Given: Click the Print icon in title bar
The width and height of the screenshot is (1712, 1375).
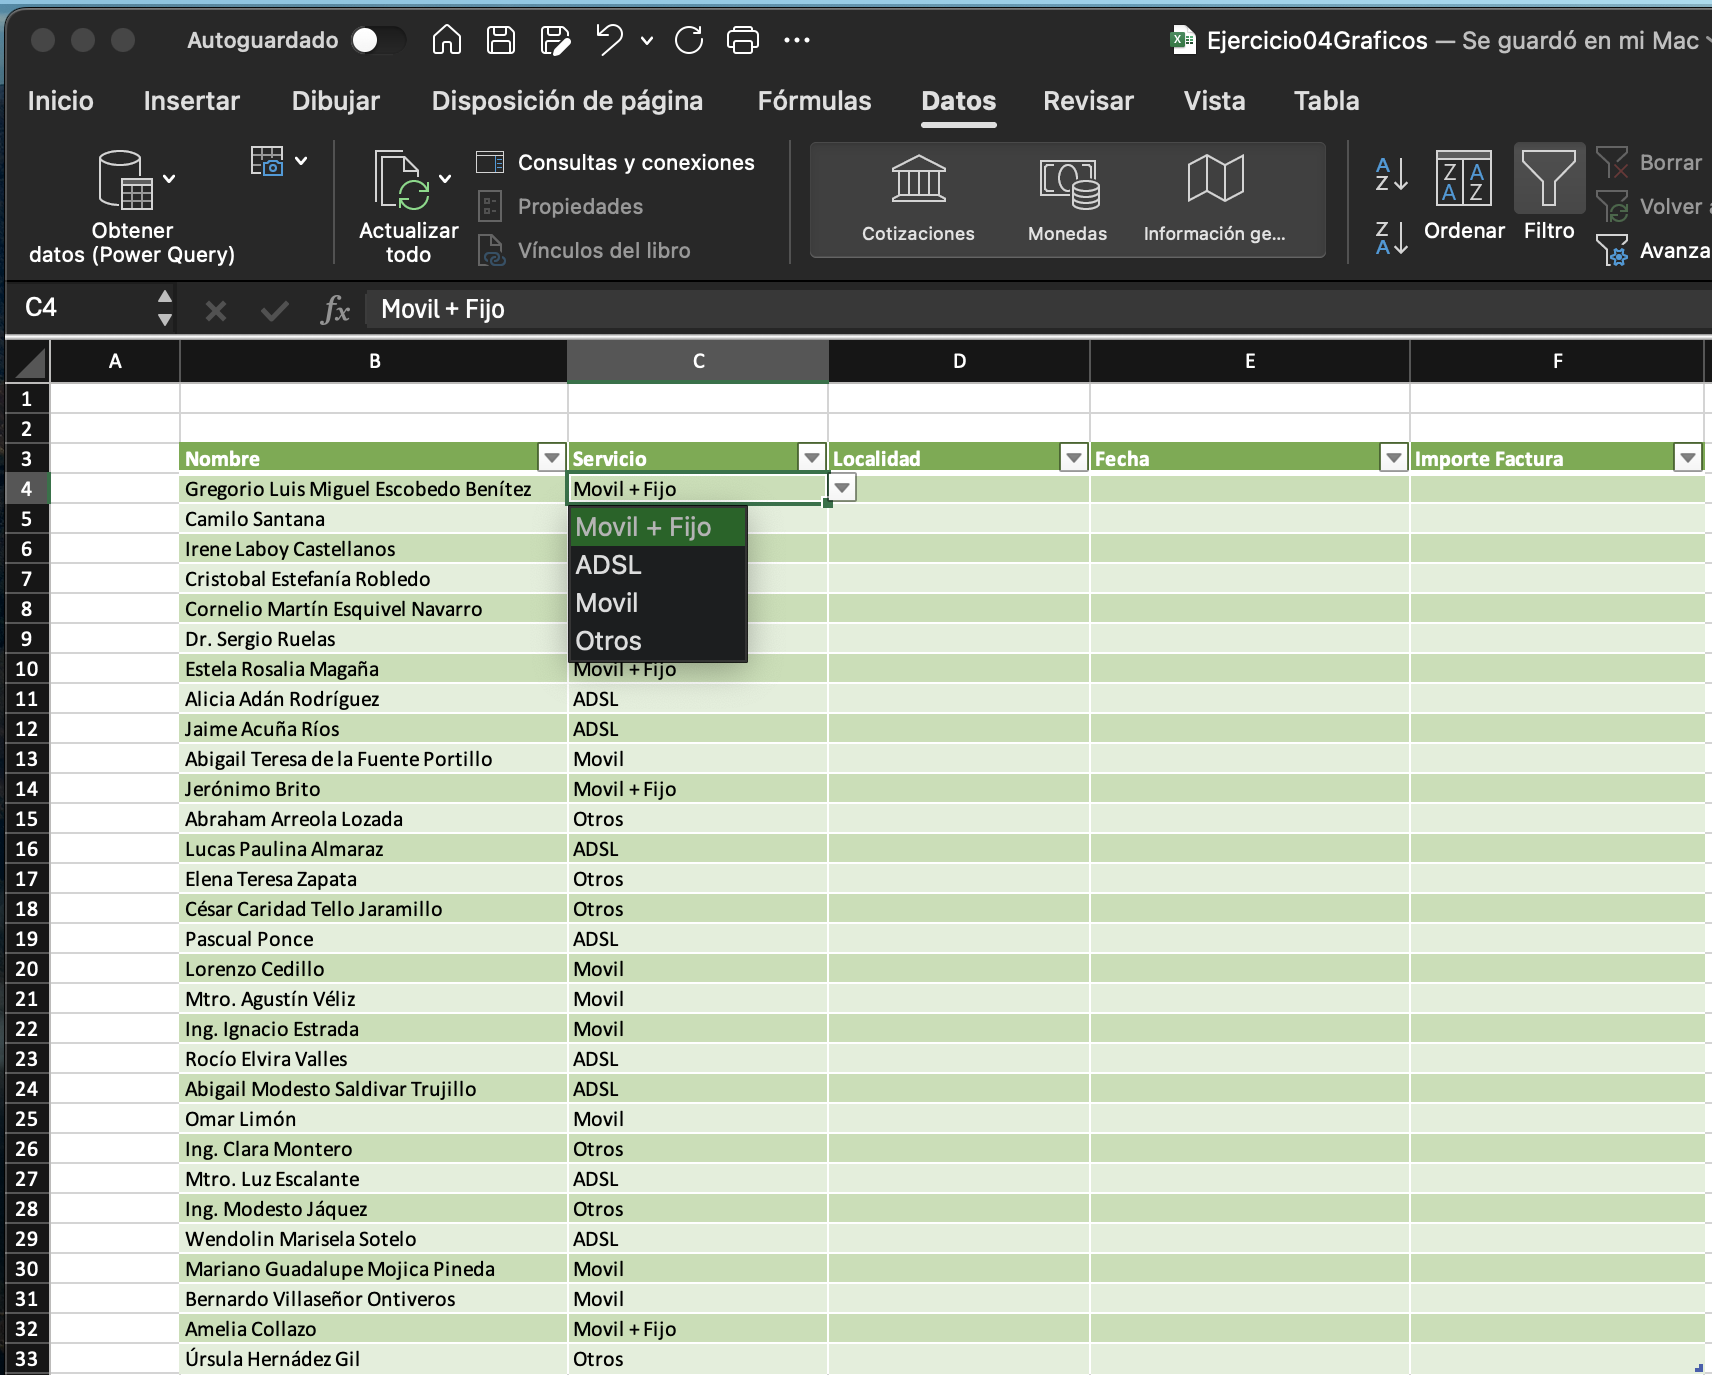Looking at the screenshot, I should (x=742, y=40).
